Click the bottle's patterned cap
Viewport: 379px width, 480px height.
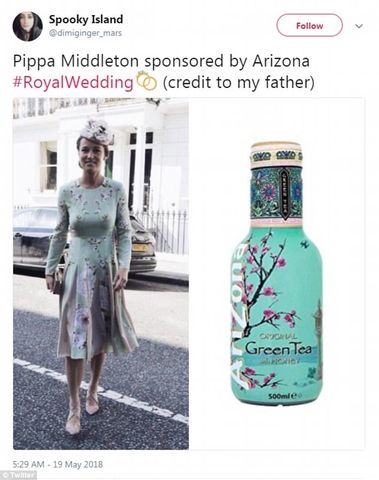tap(276, 155)
